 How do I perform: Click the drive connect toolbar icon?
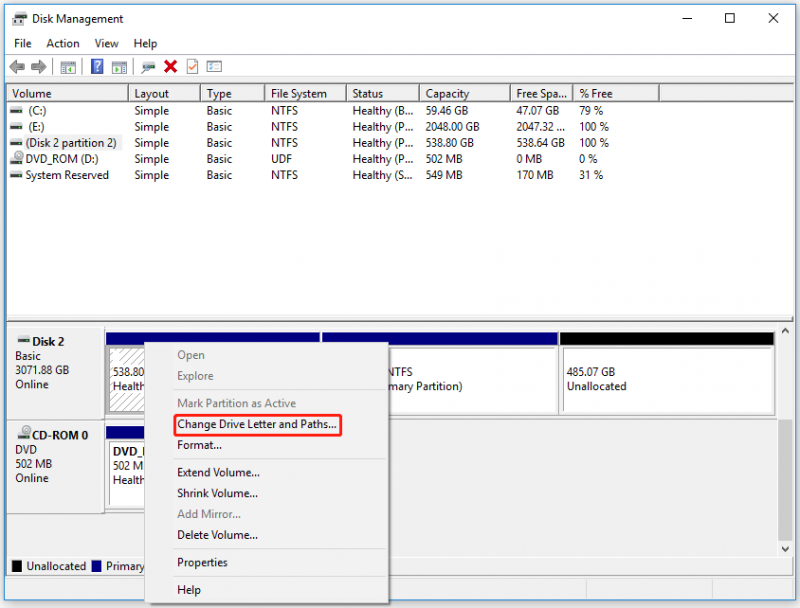click(148, 67)
